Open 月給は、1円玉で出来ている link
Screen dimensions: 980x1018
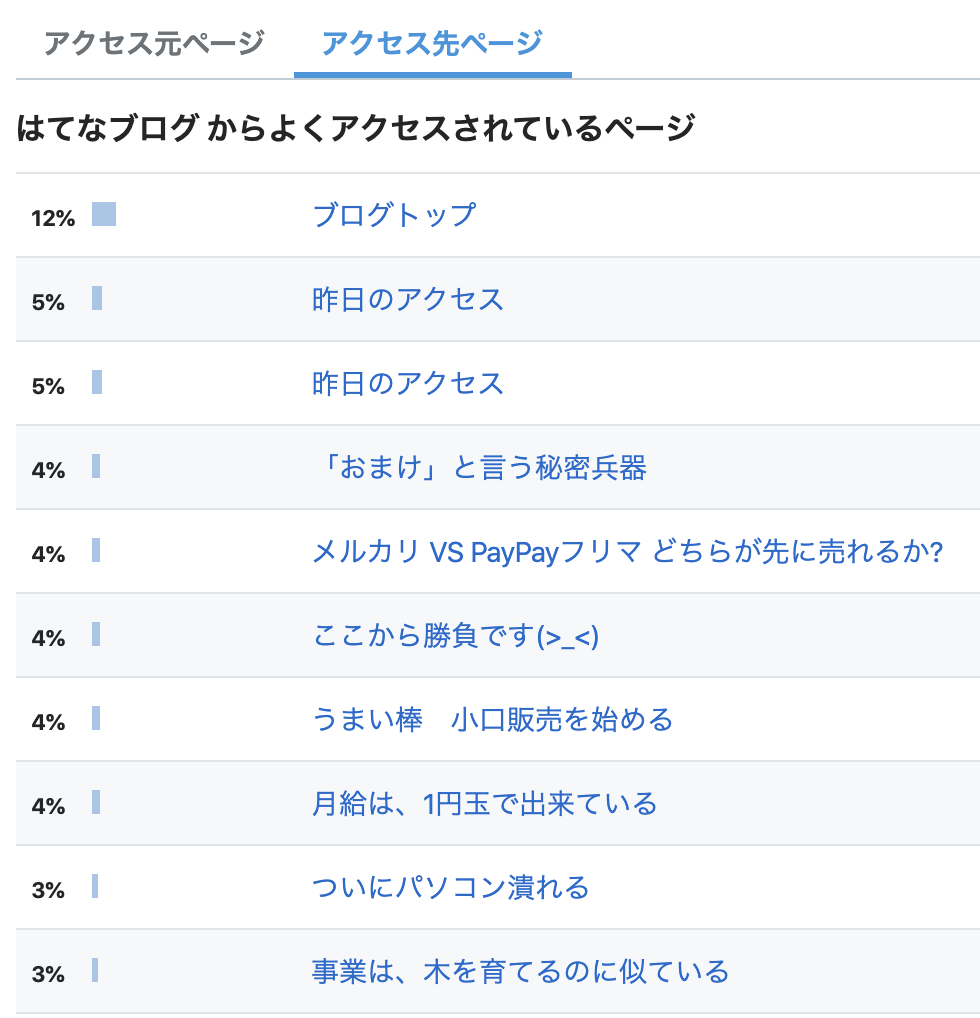pos(484,804)
